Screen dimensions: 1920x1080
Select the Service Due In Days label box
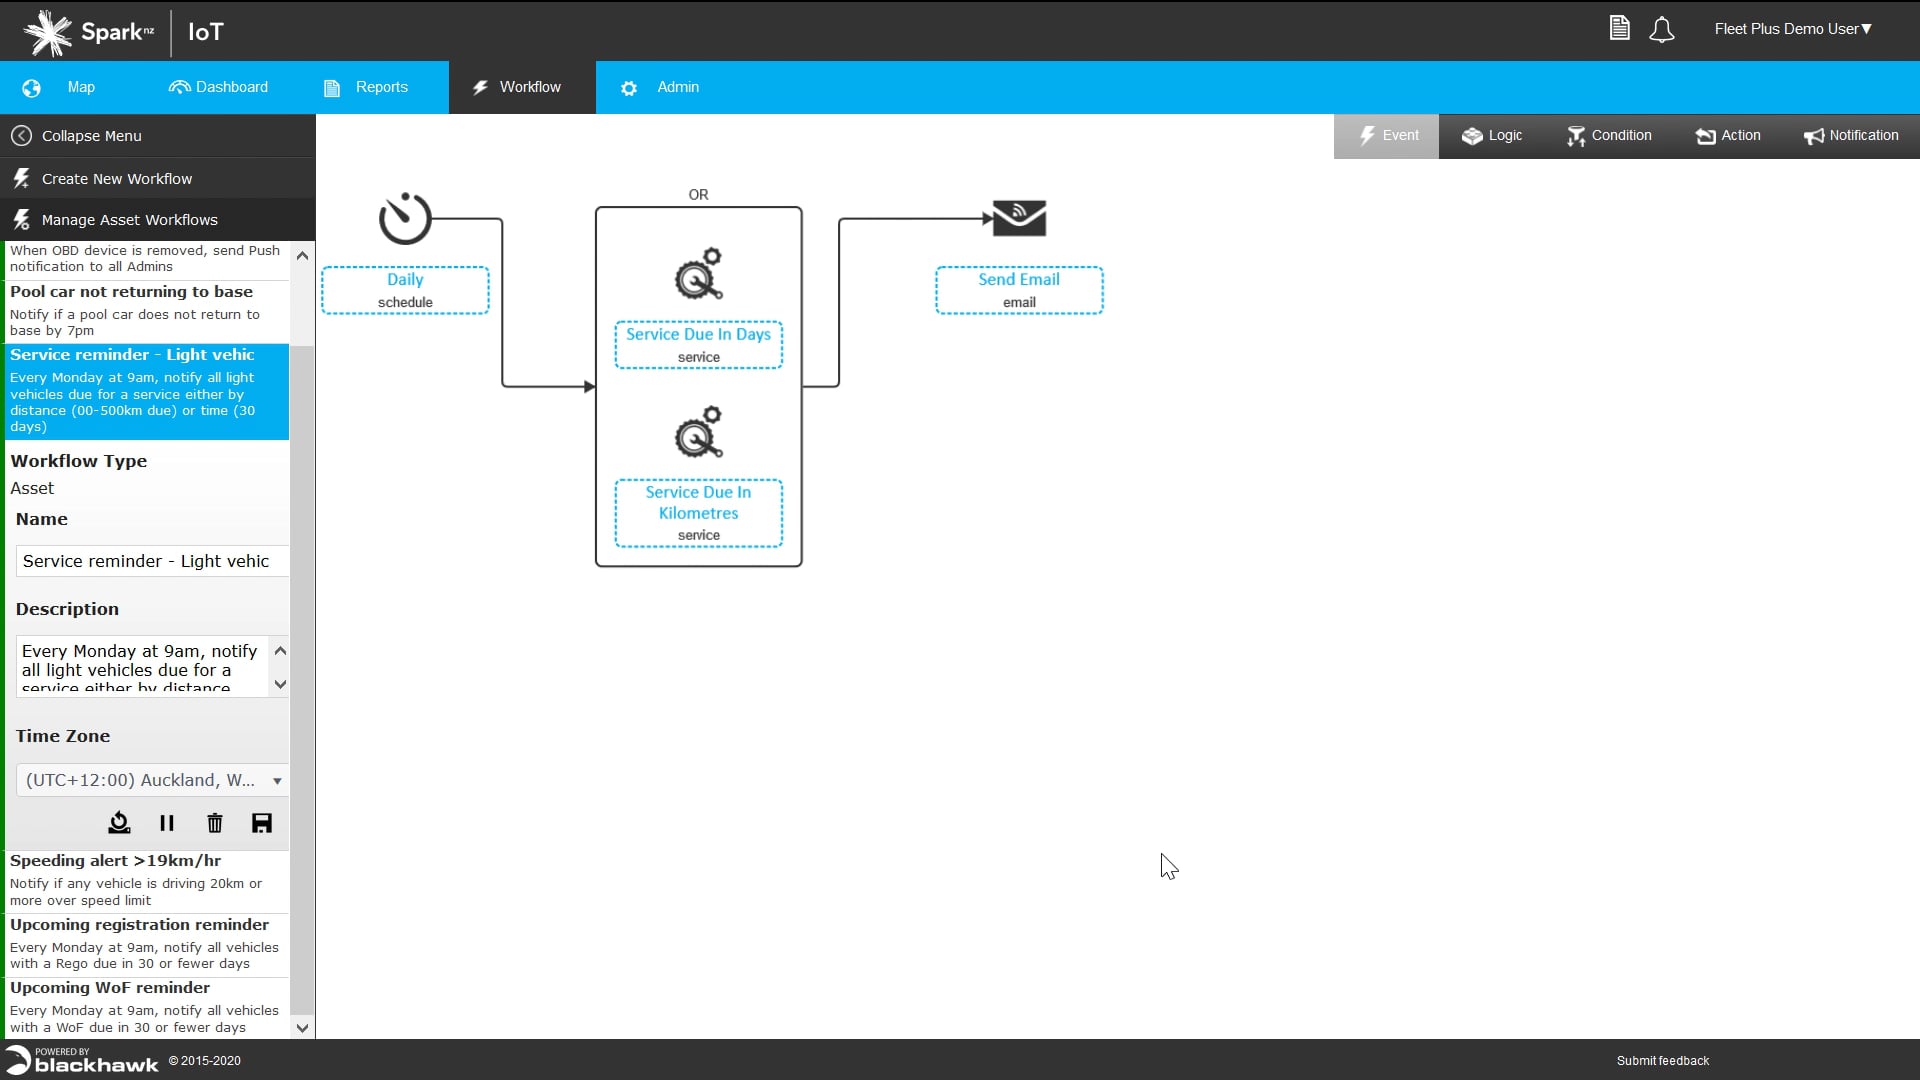698,345
